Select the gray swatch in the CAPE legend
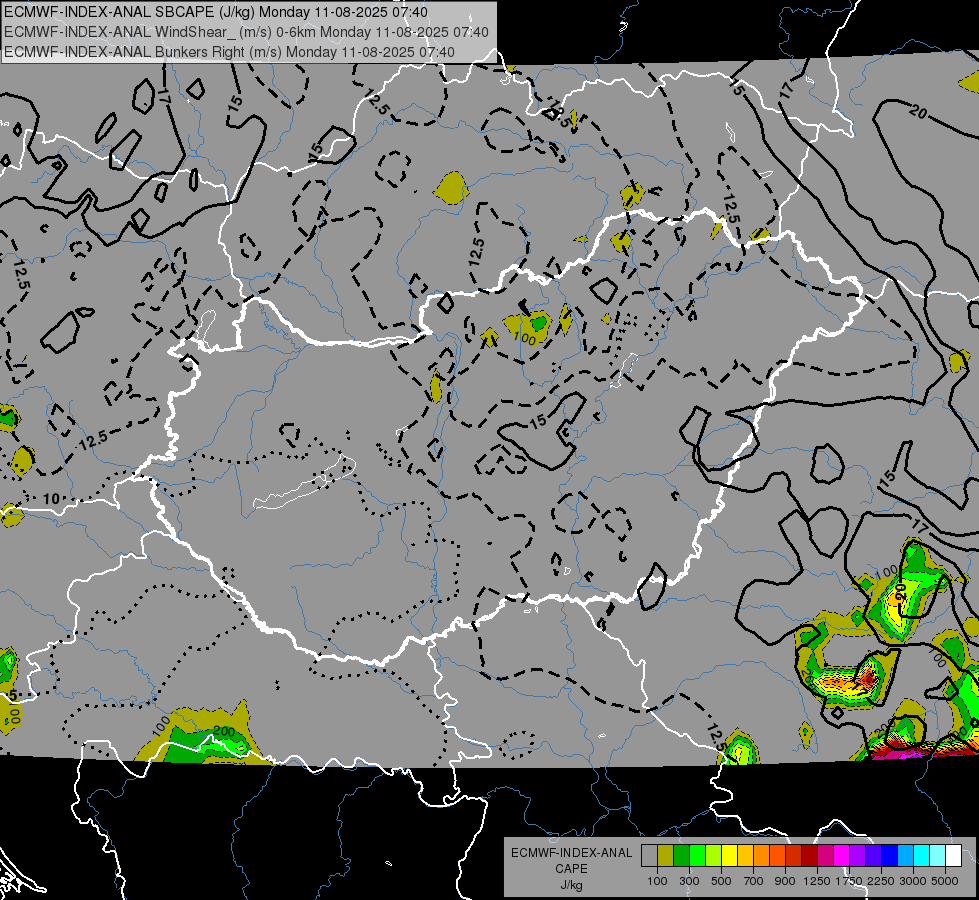The width and height of the screenshot is (979, 900). 649,856
